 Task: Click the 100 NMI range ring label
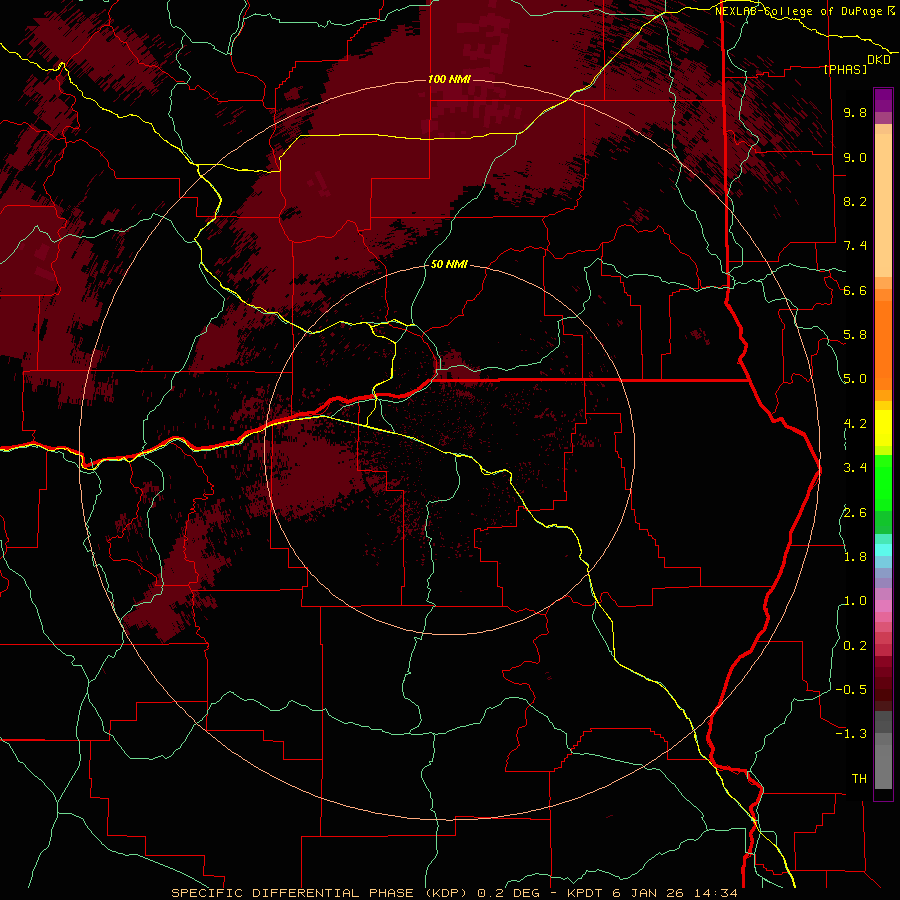449,79
